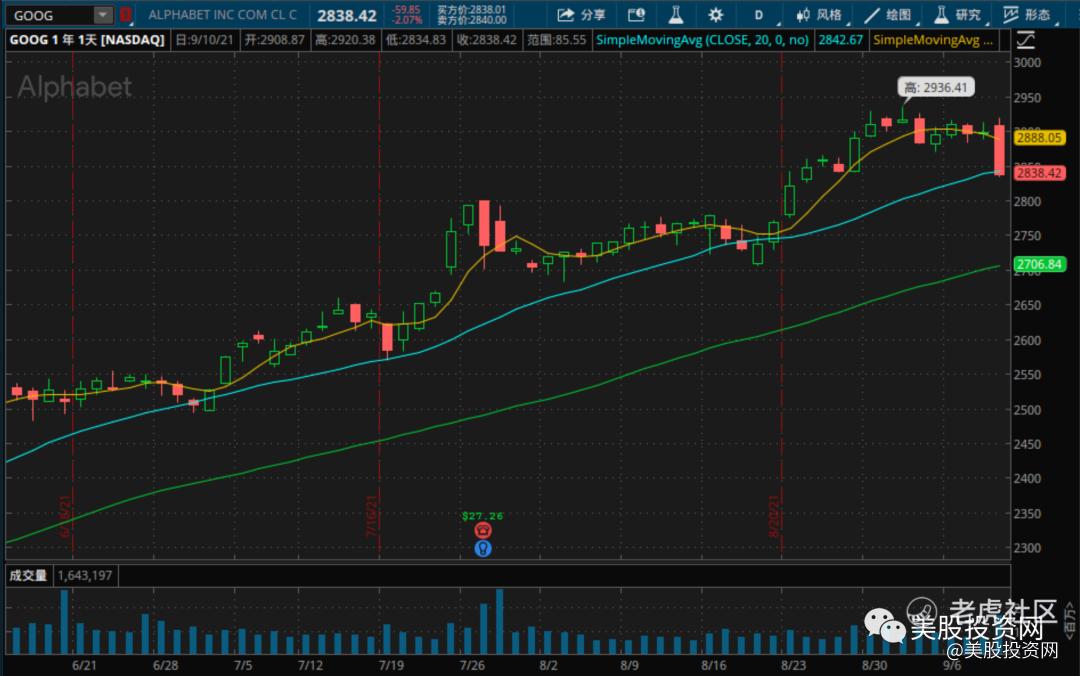Click the 范围:85.55 range field
Viewport: 1080px width, 676px height.
(x=557, y=40)
